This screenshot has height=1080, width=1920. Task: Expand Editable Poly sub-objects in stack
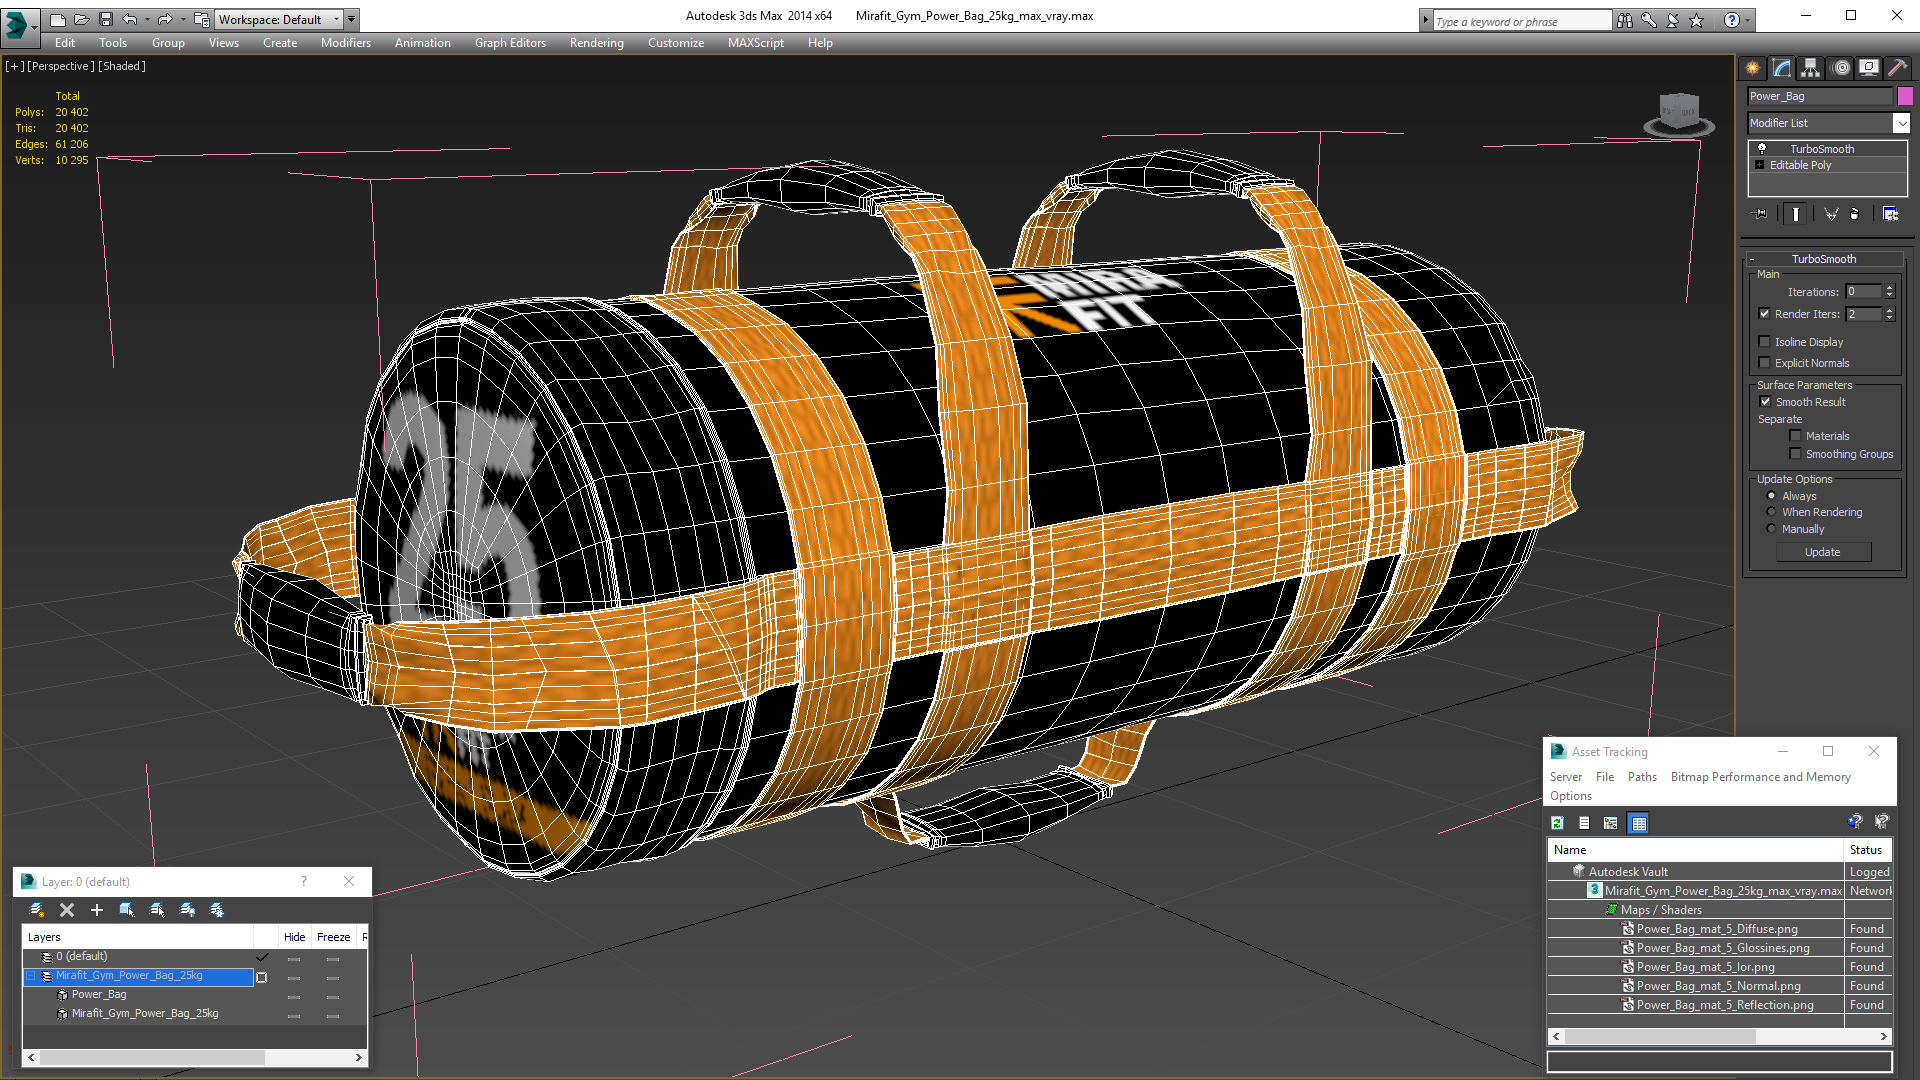[1760, 165]
